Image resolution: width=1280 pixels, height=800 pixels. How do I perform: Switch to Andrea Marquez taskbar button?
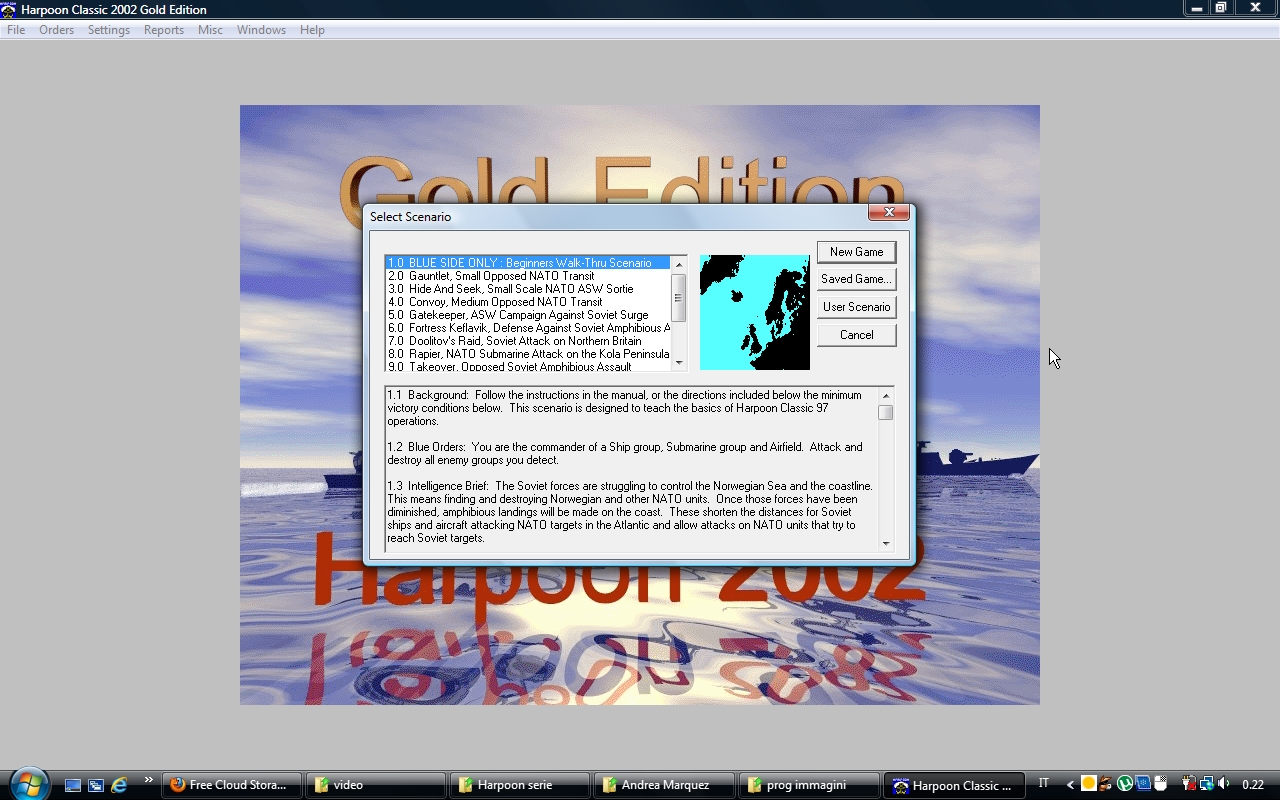664,785
